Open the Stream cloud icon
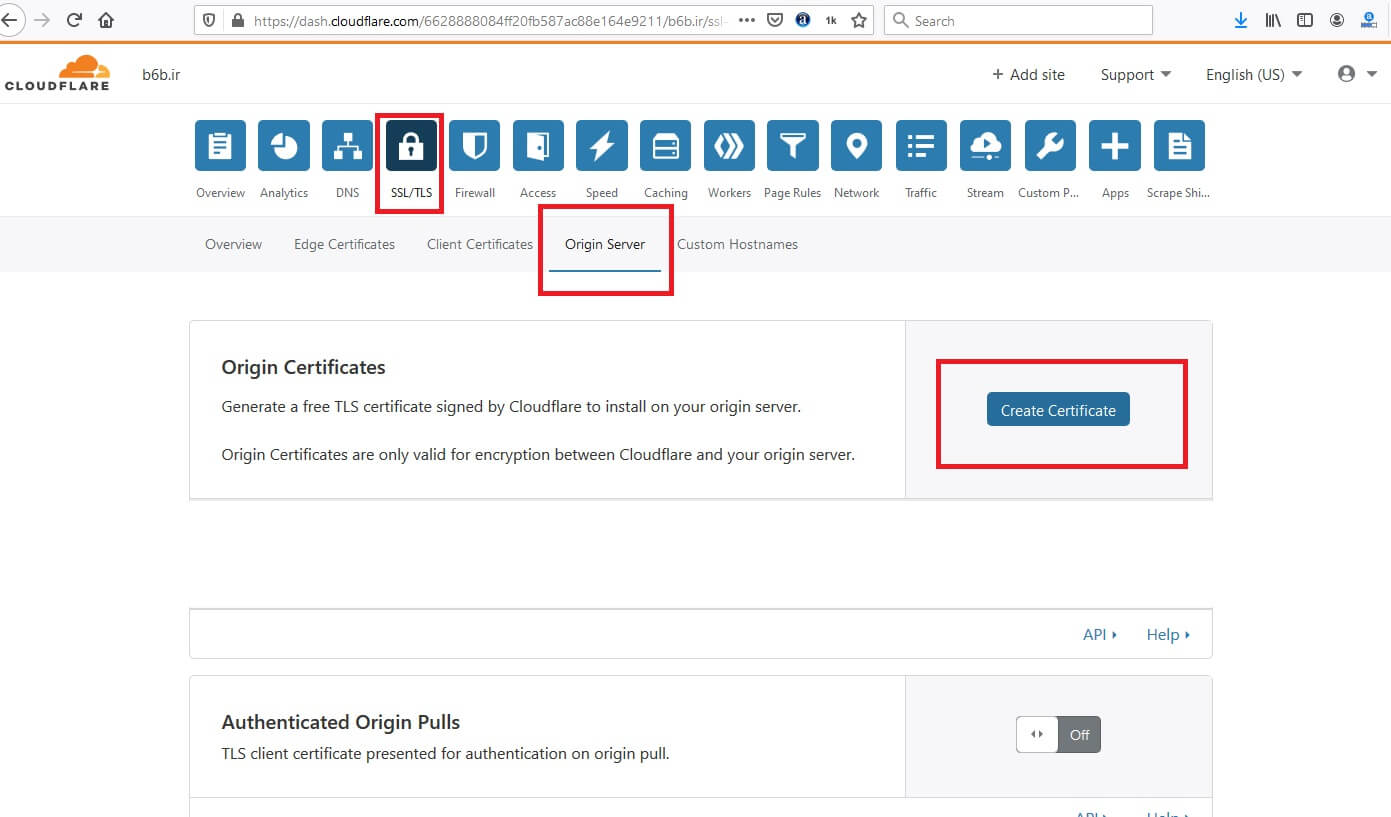1391x817 pixels. (985, 146)
